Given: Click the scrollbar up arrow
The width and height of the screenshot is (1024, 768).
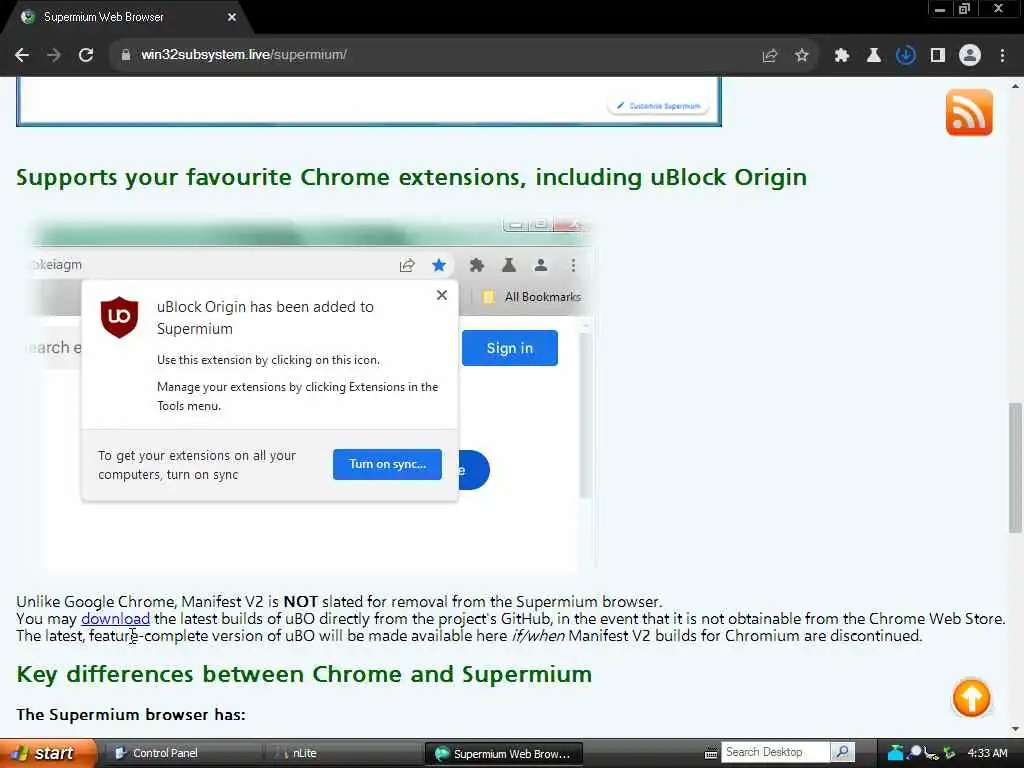Looking at the screenshot, I should (x=1015, y=86).
